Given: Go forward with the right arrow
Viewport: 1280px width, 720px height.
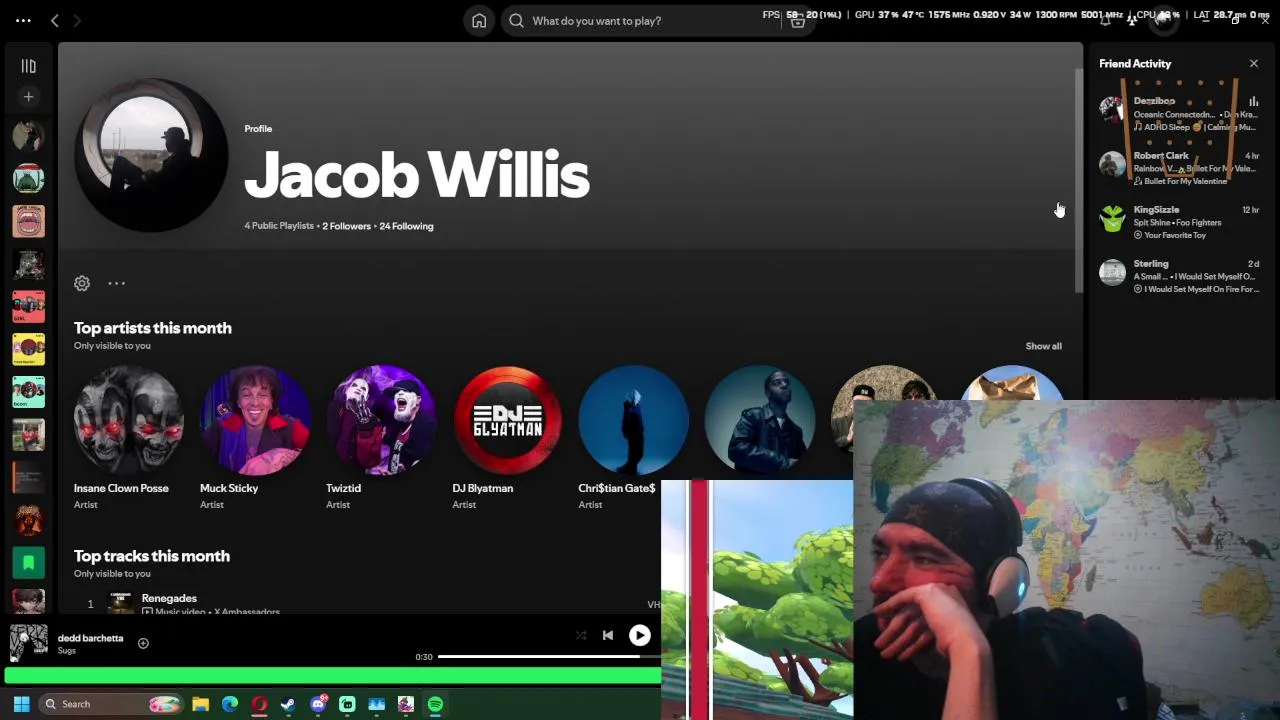Looking at the screenshot, I should (77, 20).
